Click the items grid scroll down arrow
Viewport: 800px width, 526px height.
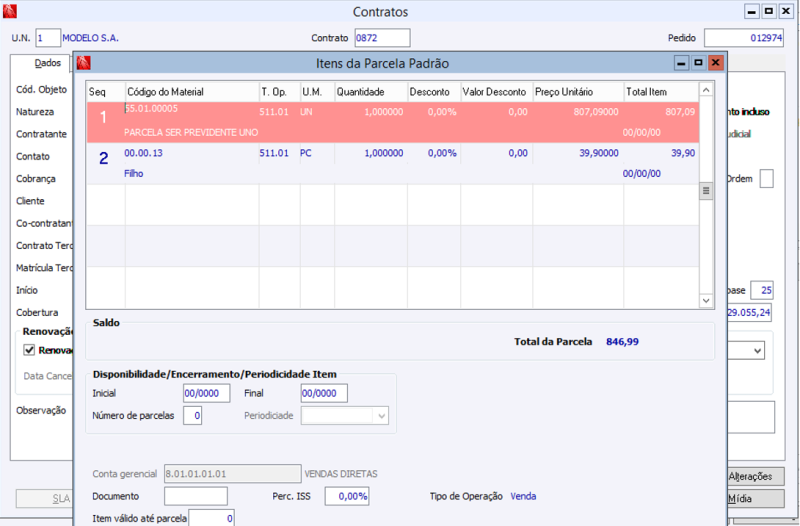point(706,300)
